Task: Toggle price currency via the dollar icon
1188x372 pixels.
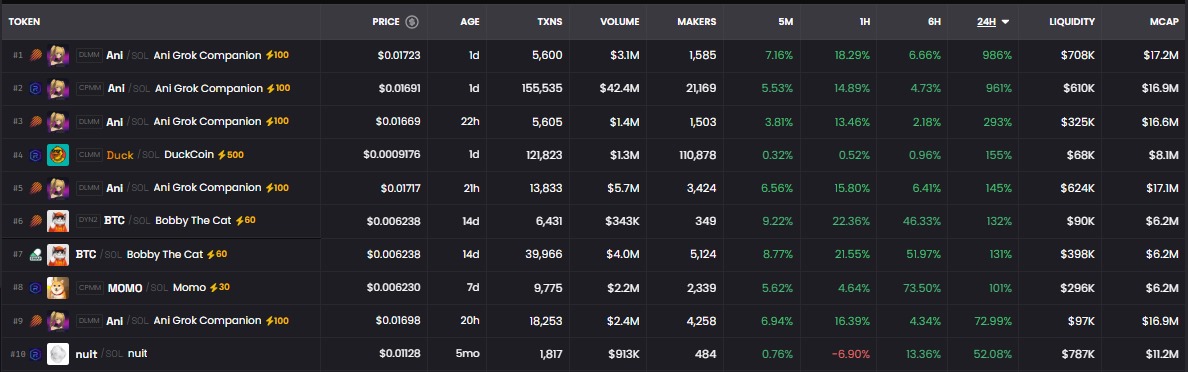Action: point(411,22)
